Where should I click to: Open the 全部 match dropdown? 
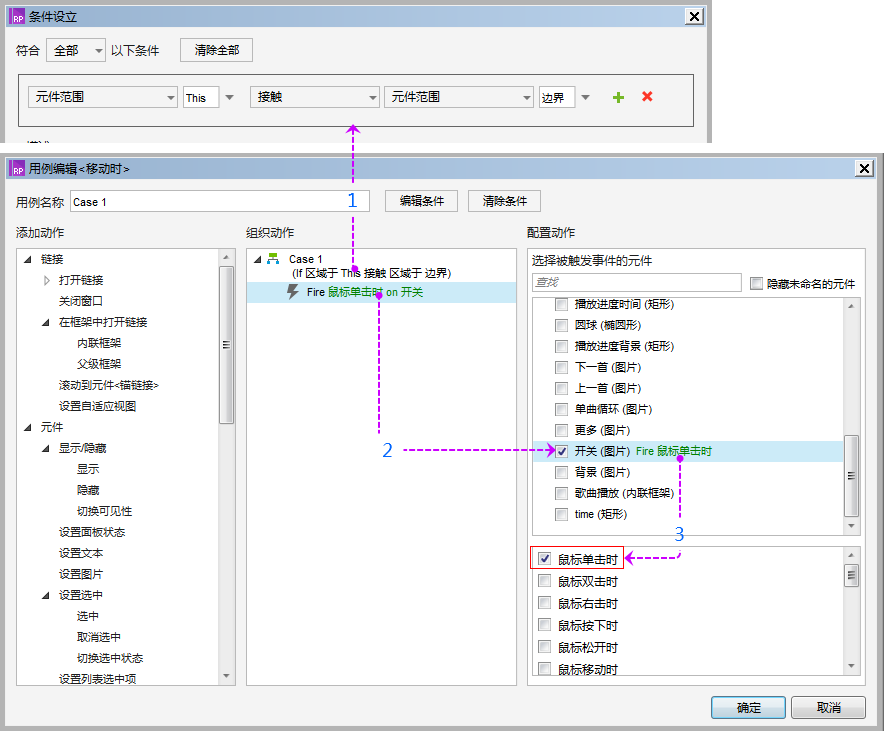76,50
